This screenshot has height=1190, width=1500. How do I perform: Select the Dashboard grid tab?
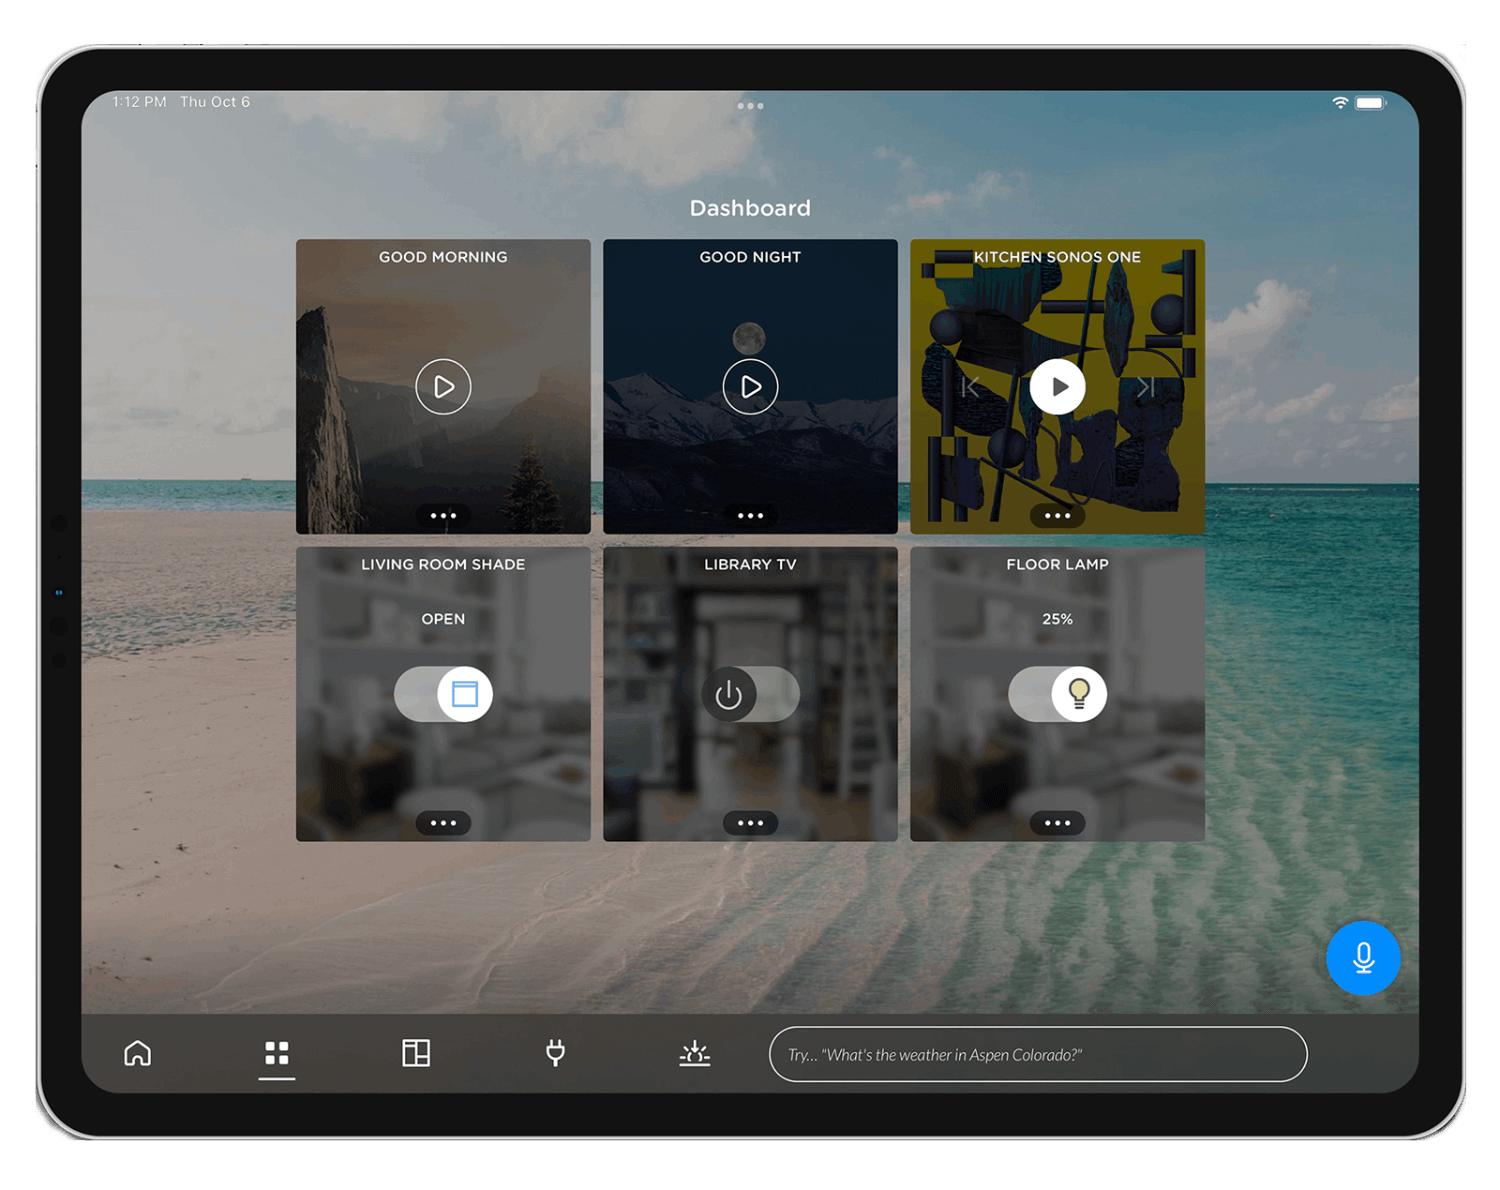click(277, 1053)
